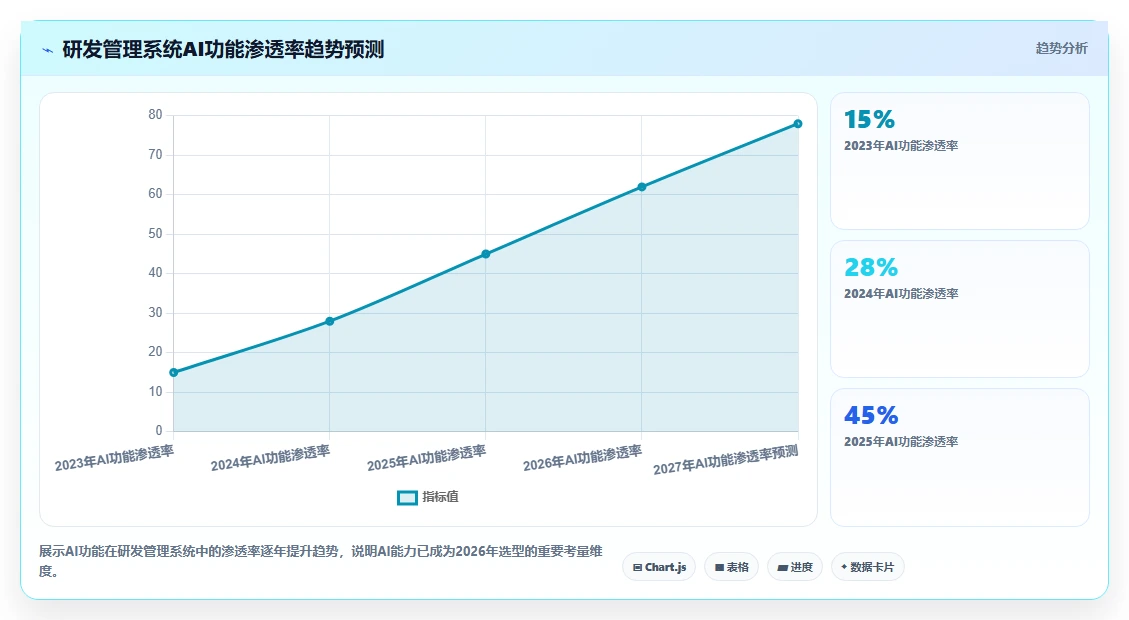Click the 趋势分析 label in header
The height and width of the screenshot is (620, 1129).
[1061, 48]
